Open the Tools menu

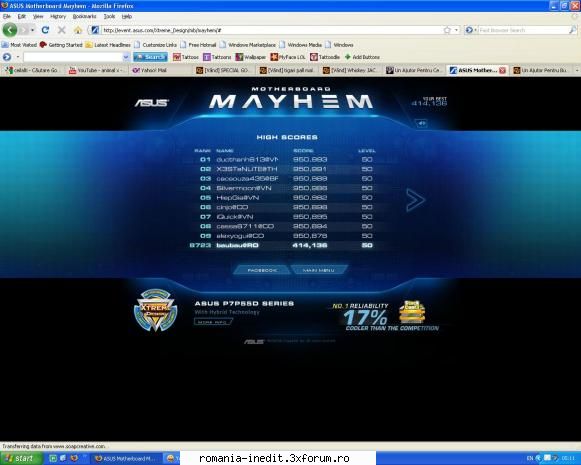109,16
